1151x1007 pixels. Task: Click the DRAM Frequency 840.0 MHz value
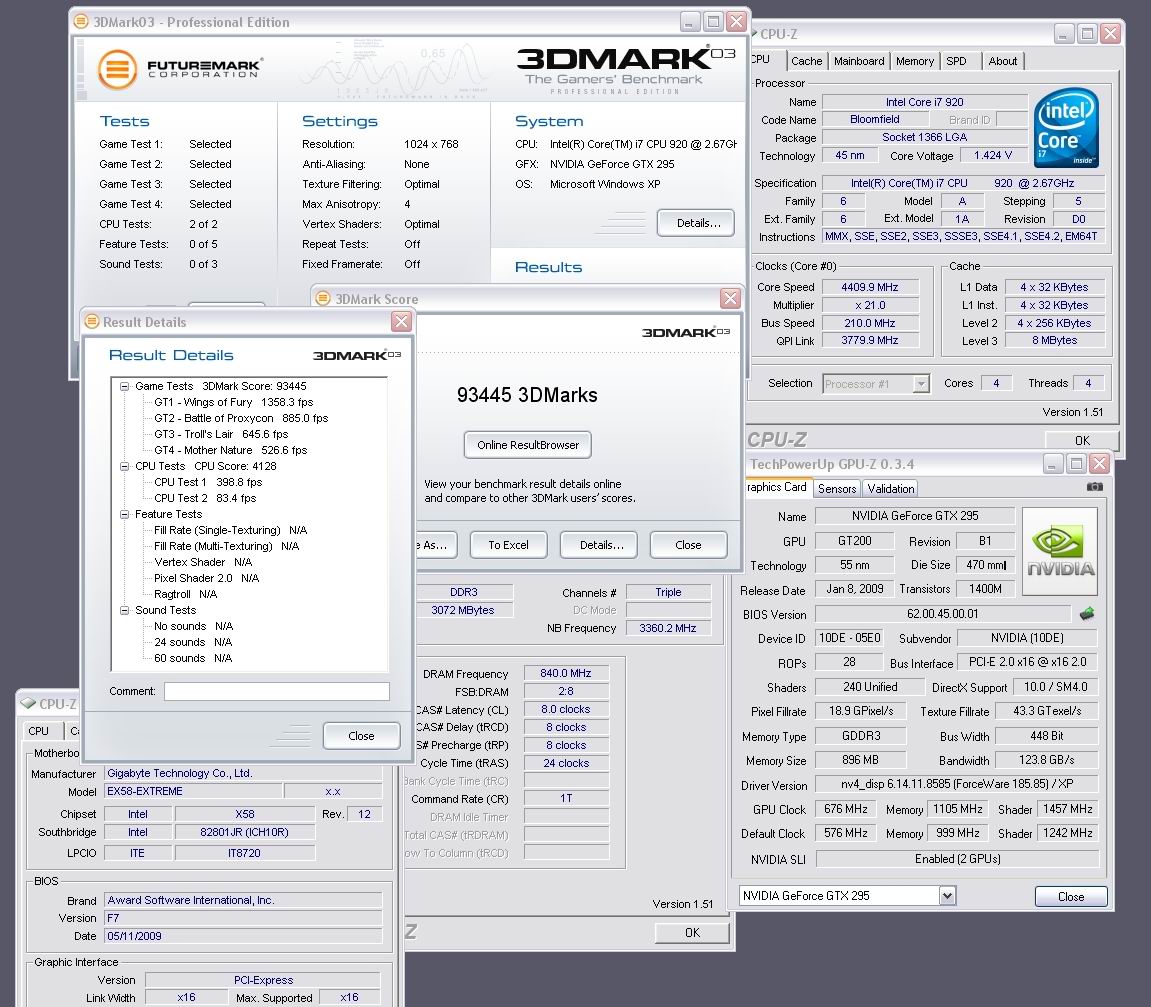coord(565,673)
